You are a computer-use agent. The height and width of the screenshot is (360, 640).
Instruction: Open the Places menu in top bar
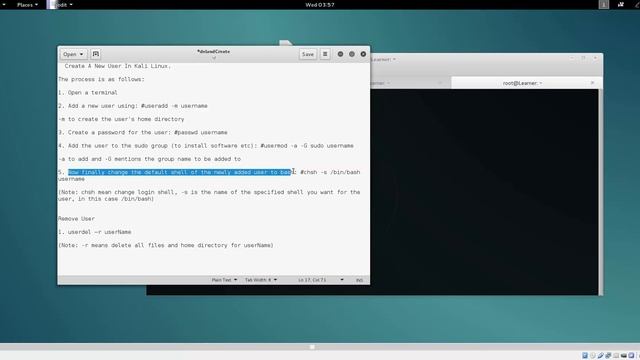pos(27,5)
